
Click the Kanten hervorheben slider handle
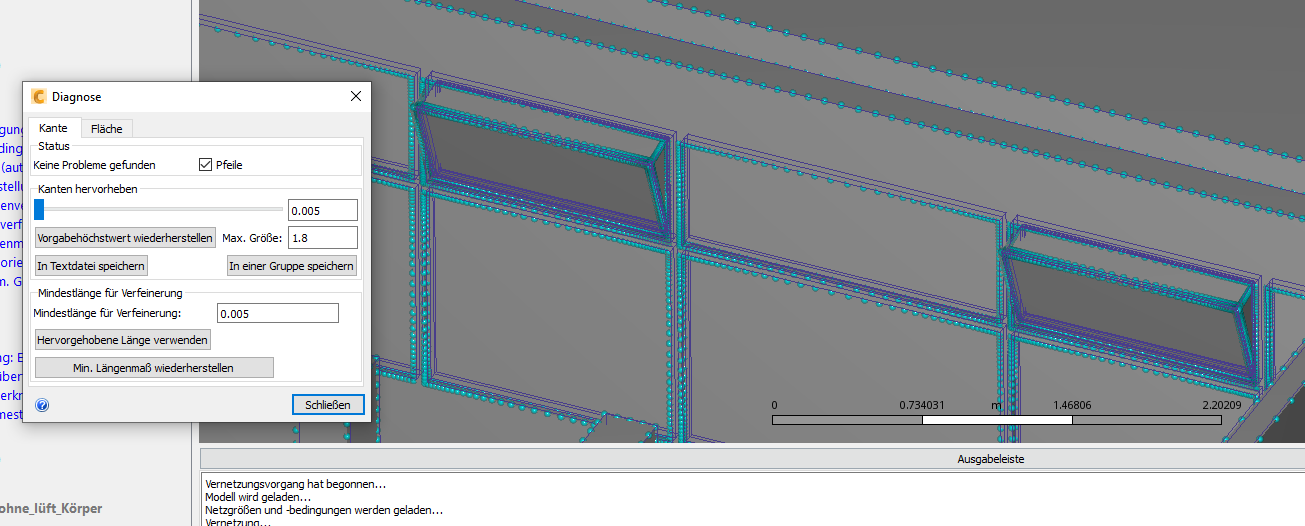(39, 209)
